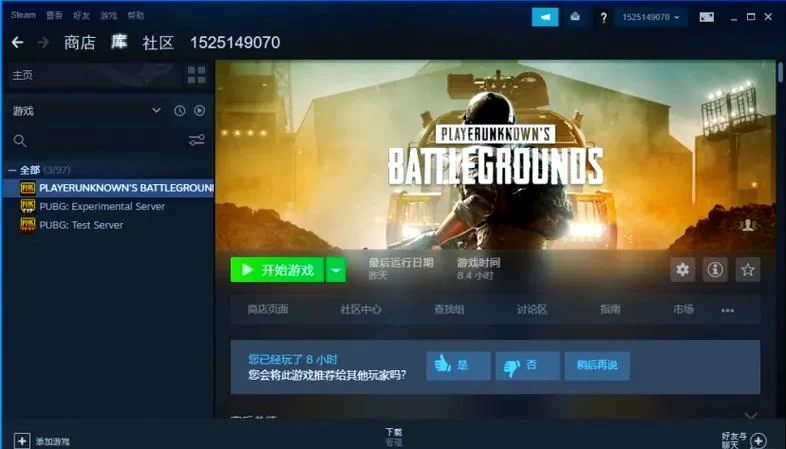The height and width of the screenshot is (449, 786).
Task: Open the 游戏 games menu in menu bar
Action: (x=108, y=16)
